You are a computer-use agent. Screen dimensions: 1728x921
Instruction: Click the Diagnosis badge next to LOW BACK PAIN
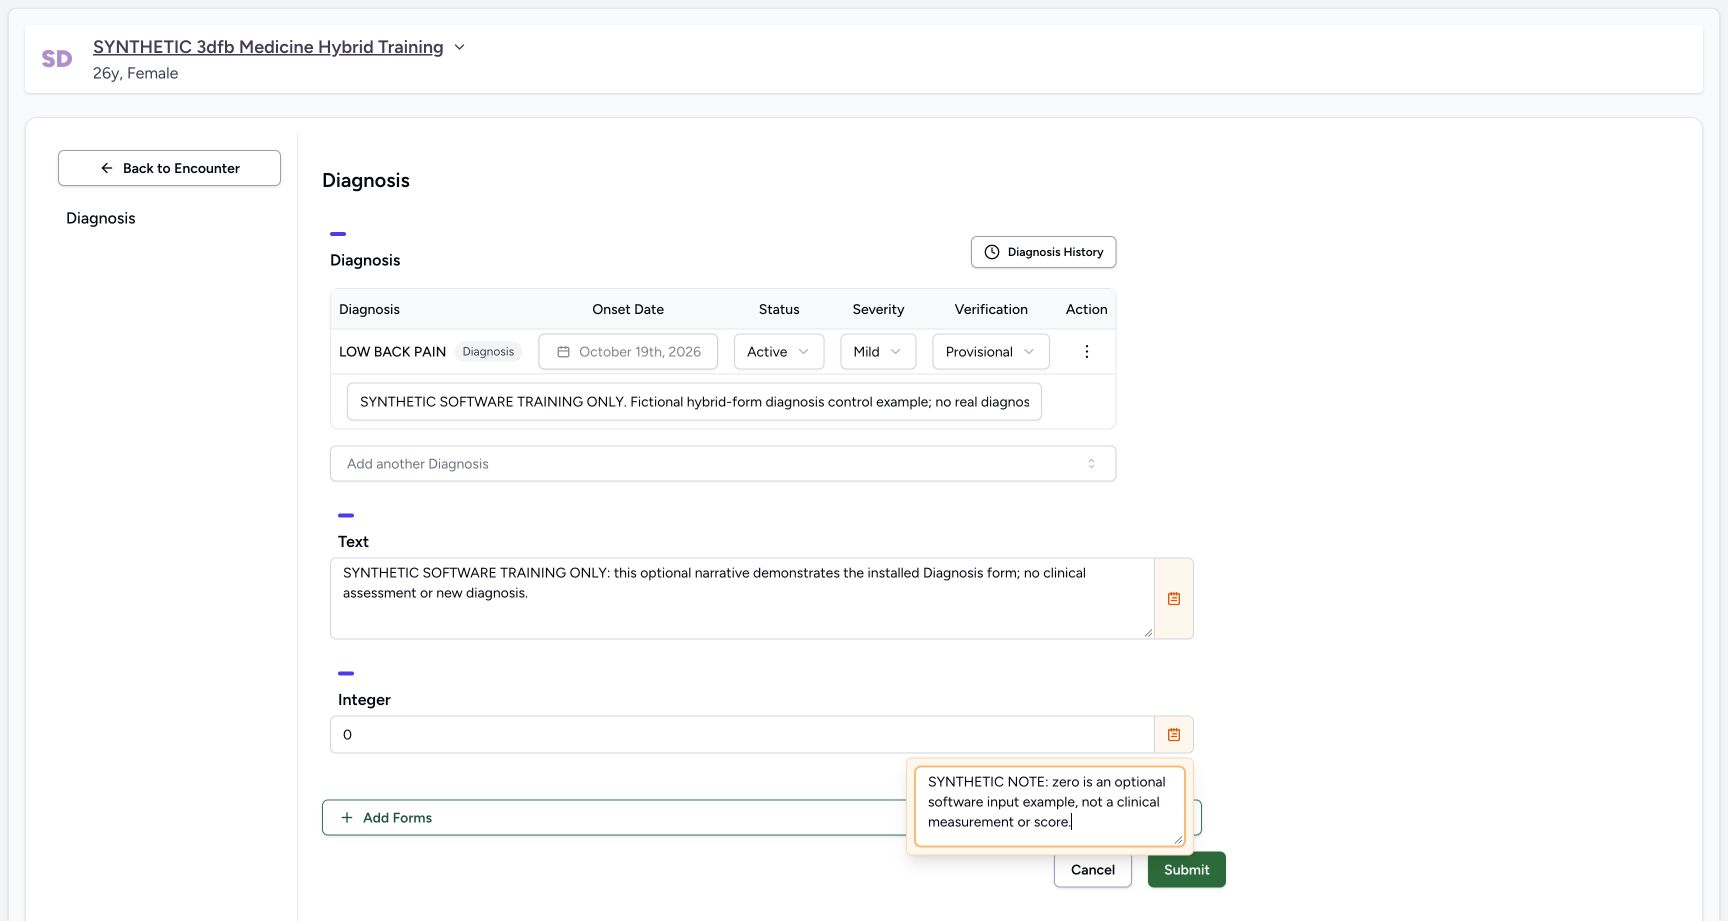pos(488,352)
